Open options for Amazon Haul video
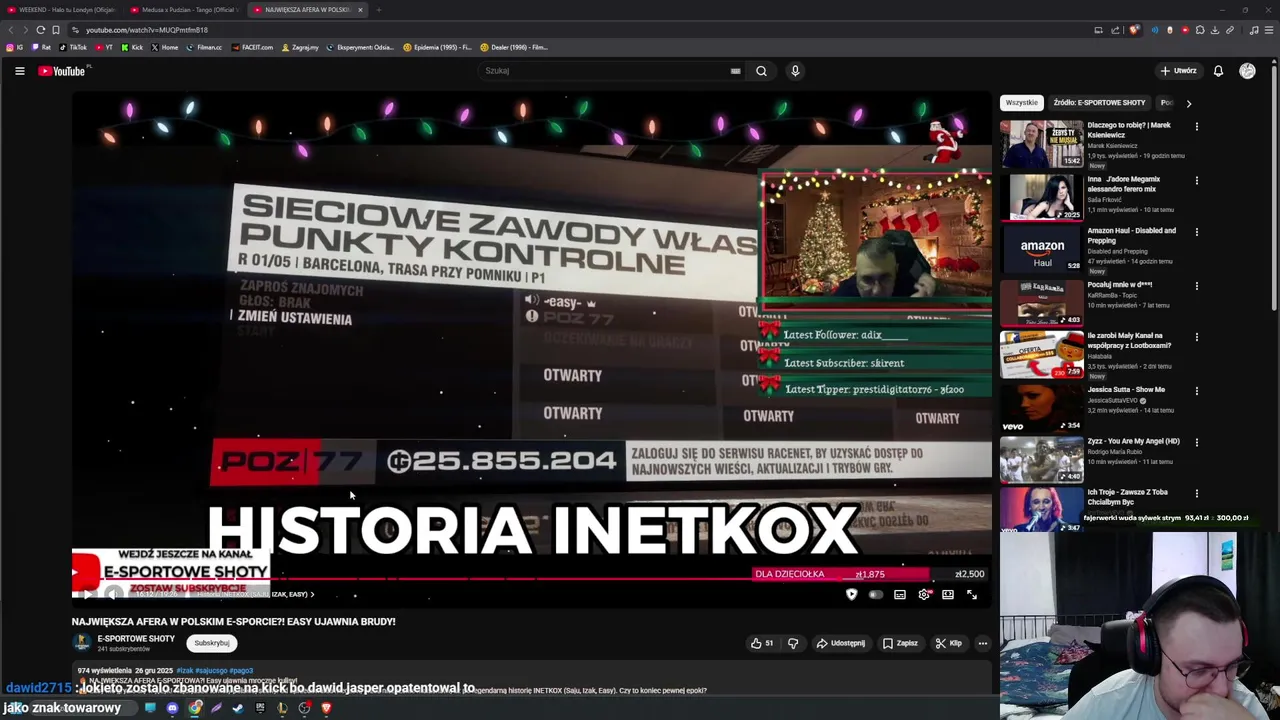 (1196, 232)
